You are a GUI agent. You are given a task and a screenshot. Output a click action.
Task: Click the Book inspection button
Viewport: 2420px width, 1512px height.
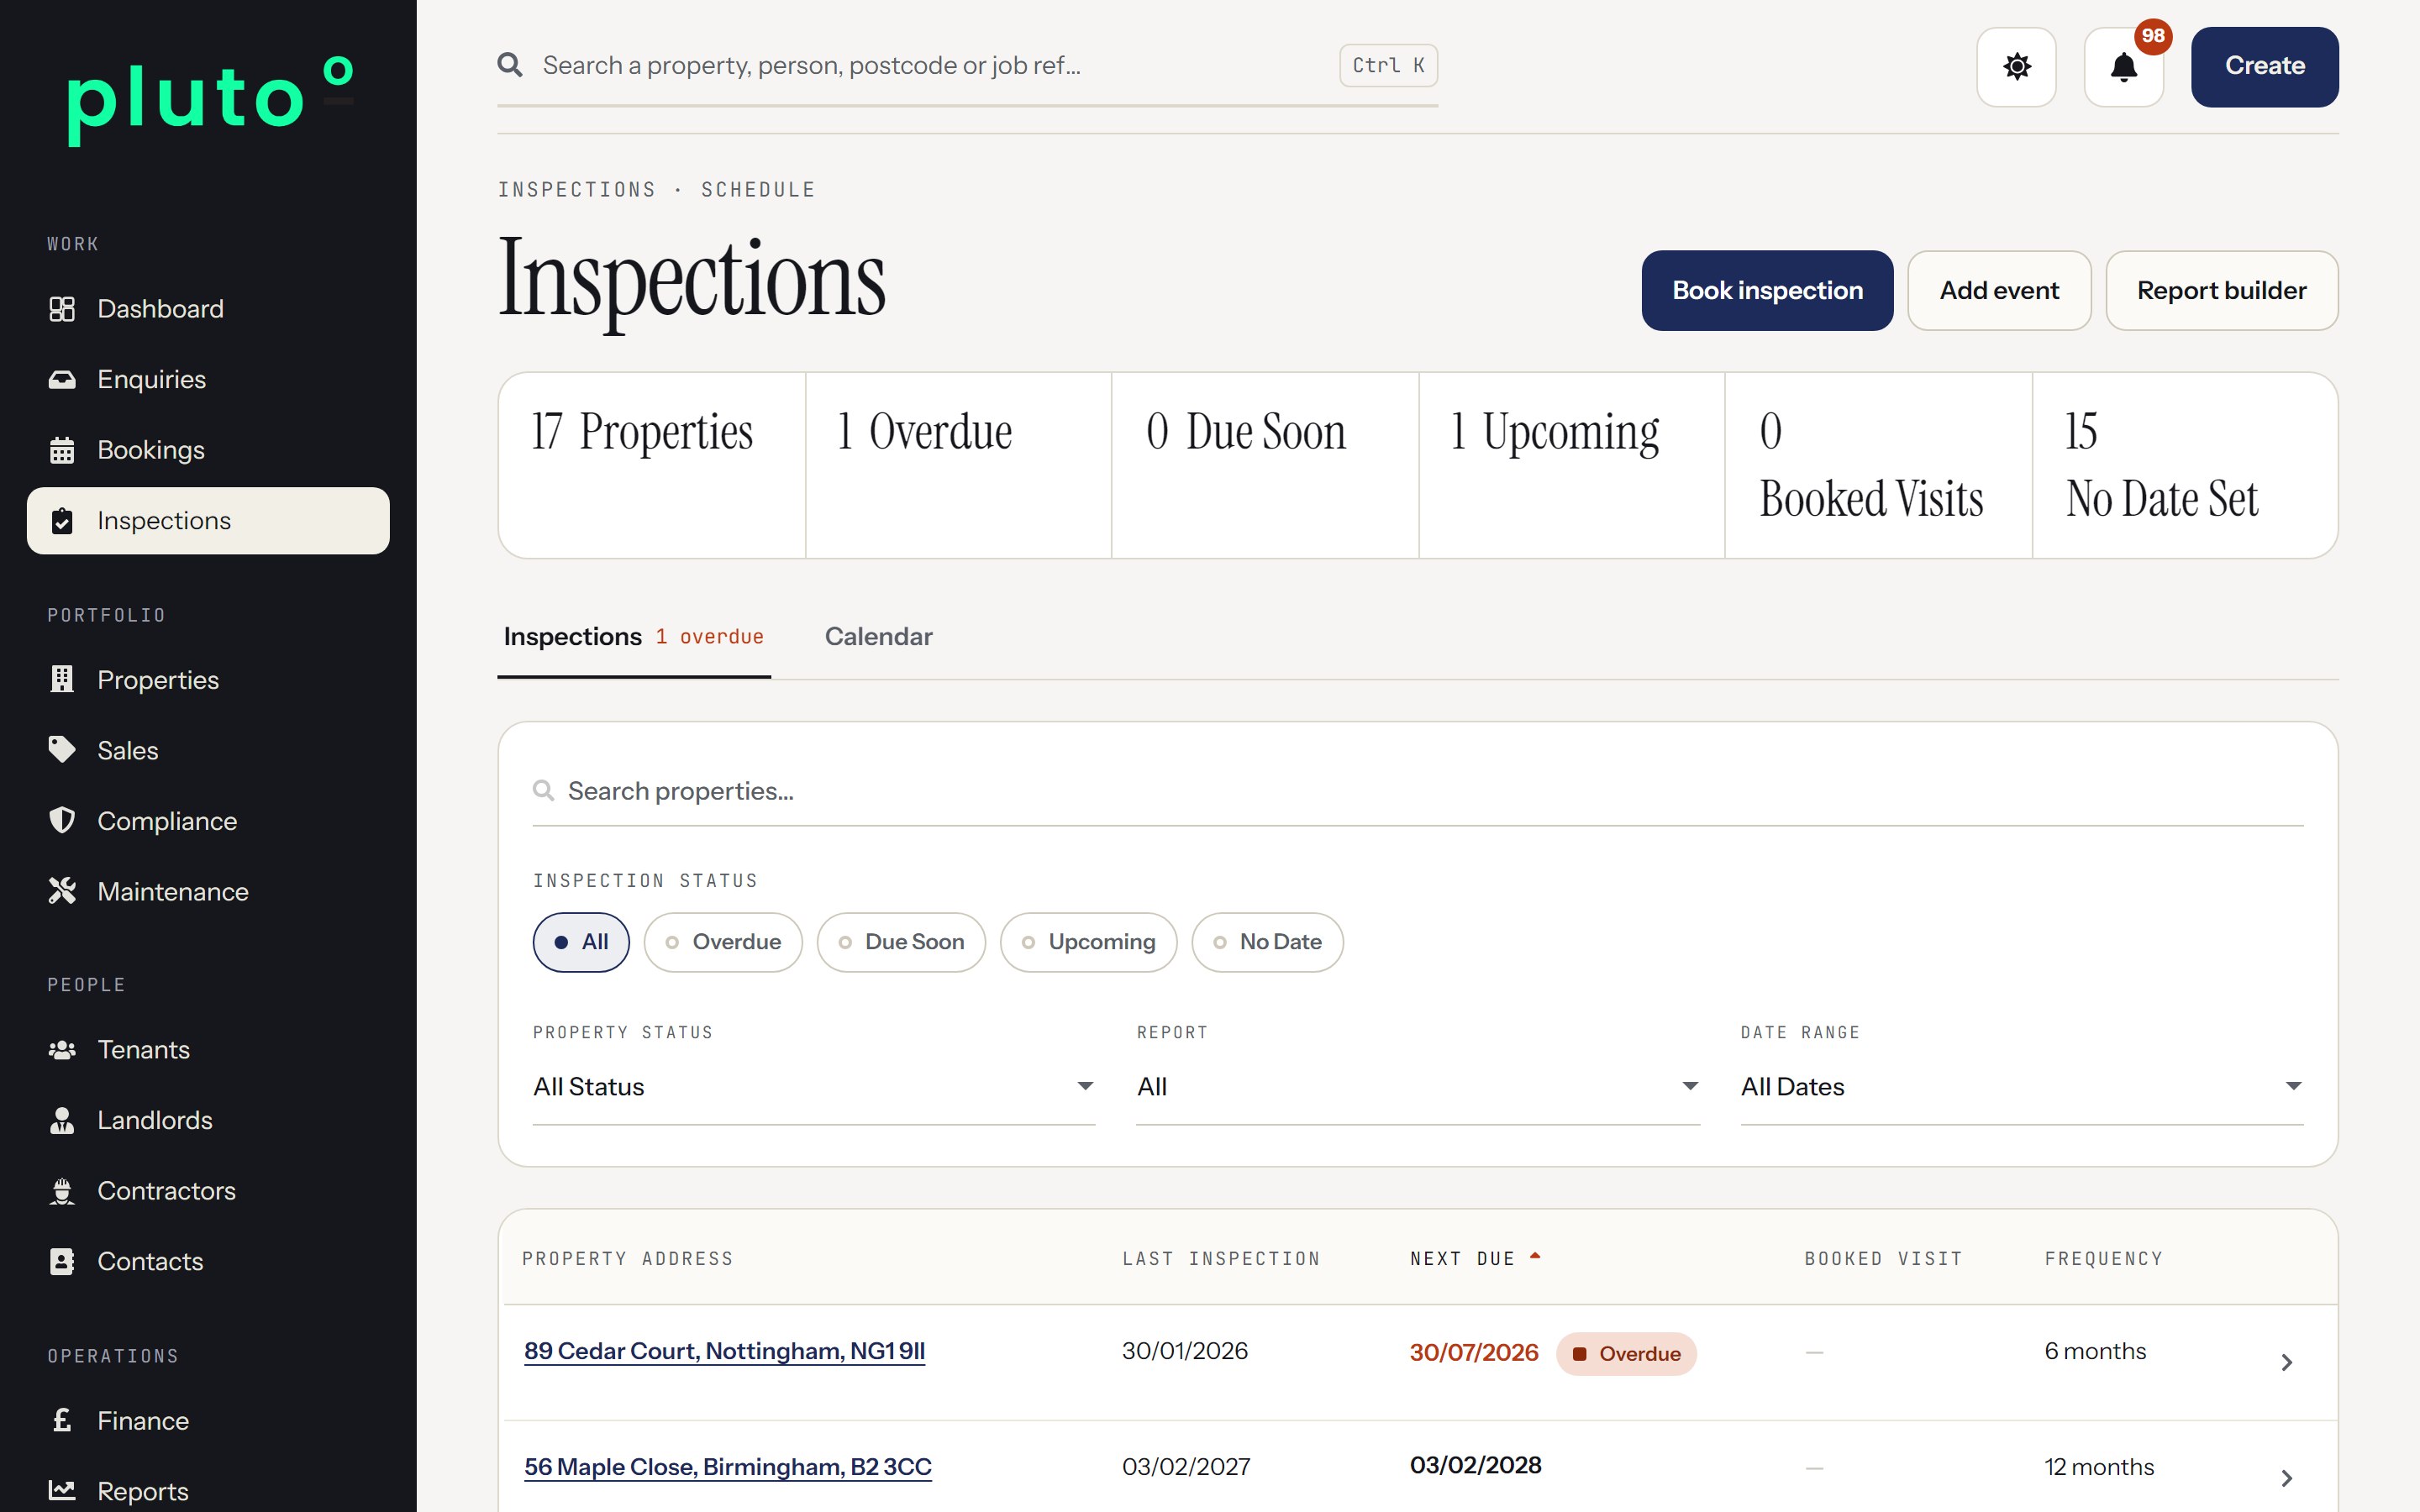[1767, 291]
